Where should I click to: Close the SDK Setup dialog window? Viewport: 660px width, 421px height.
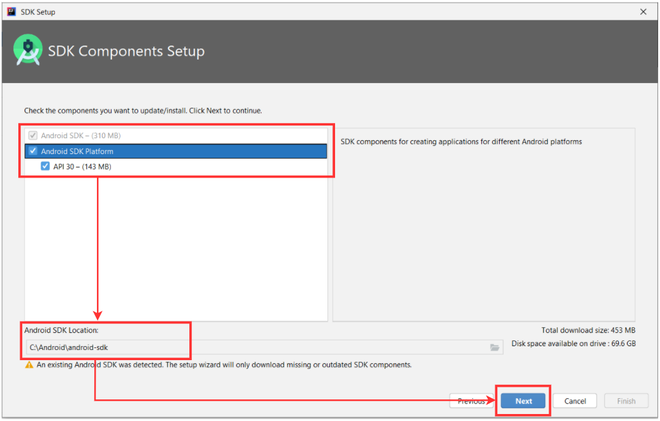[x=643, y=12]
